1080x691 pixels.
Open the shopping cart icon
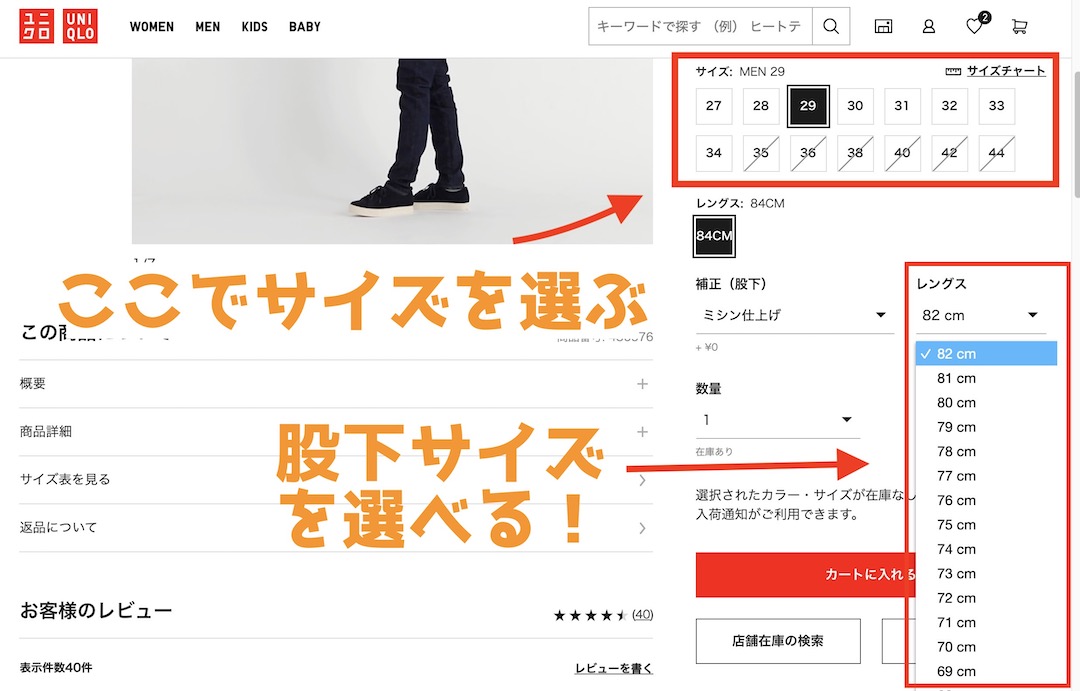pyautogui.click(x=1019, y=26)
